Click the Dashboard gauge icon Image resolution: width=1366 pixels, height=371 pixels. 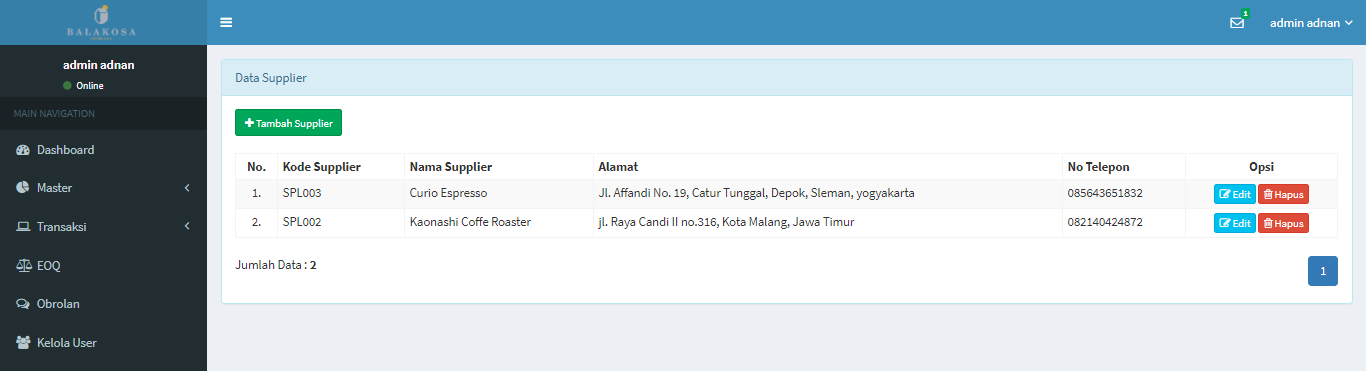pos(23,150)
